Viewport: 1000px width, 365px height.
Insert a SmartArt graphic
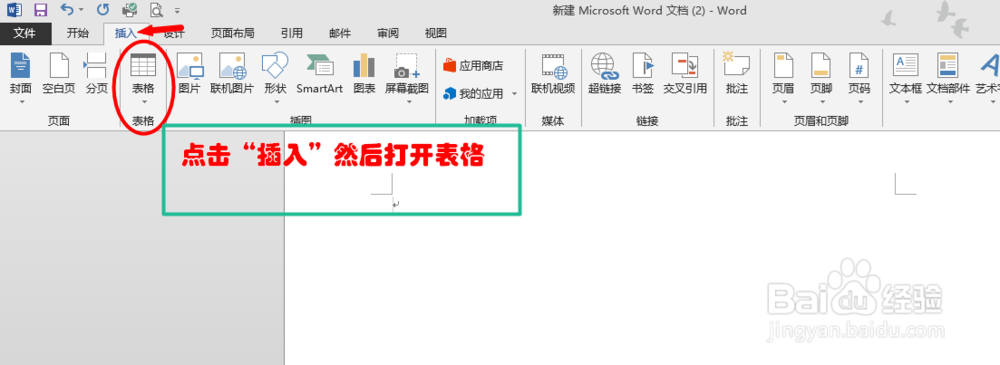[x=320, y=74]
